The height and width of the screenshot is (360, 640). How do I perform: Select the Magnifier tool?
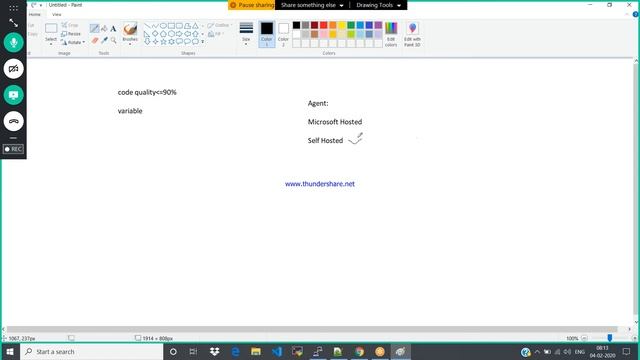pos(113,40)
